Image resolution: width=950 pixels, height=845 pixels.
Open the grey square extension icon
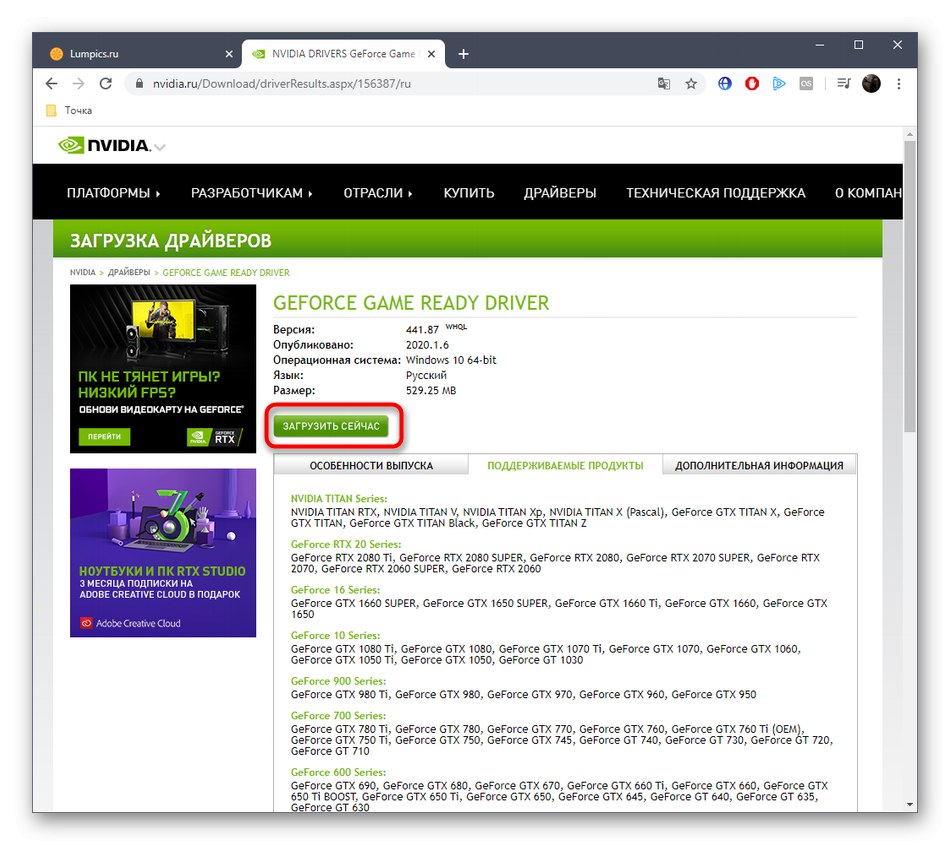pos(806,84)
